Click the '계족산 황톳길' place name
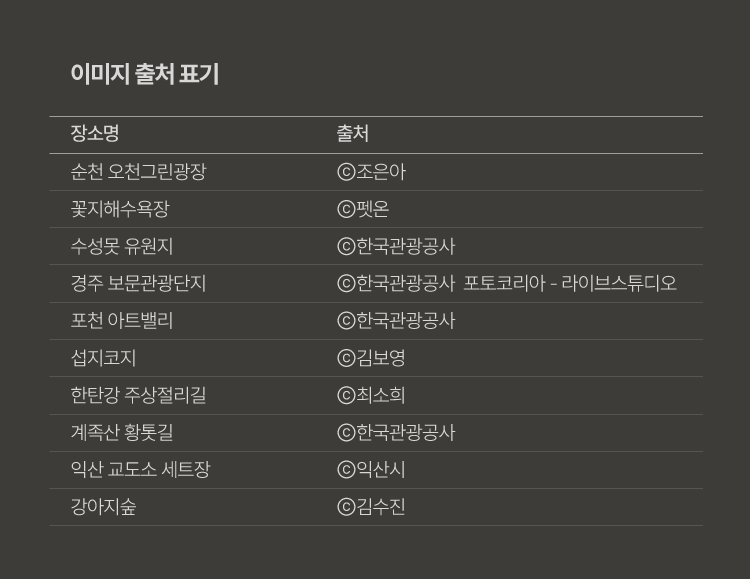 (x=122, y=433)
